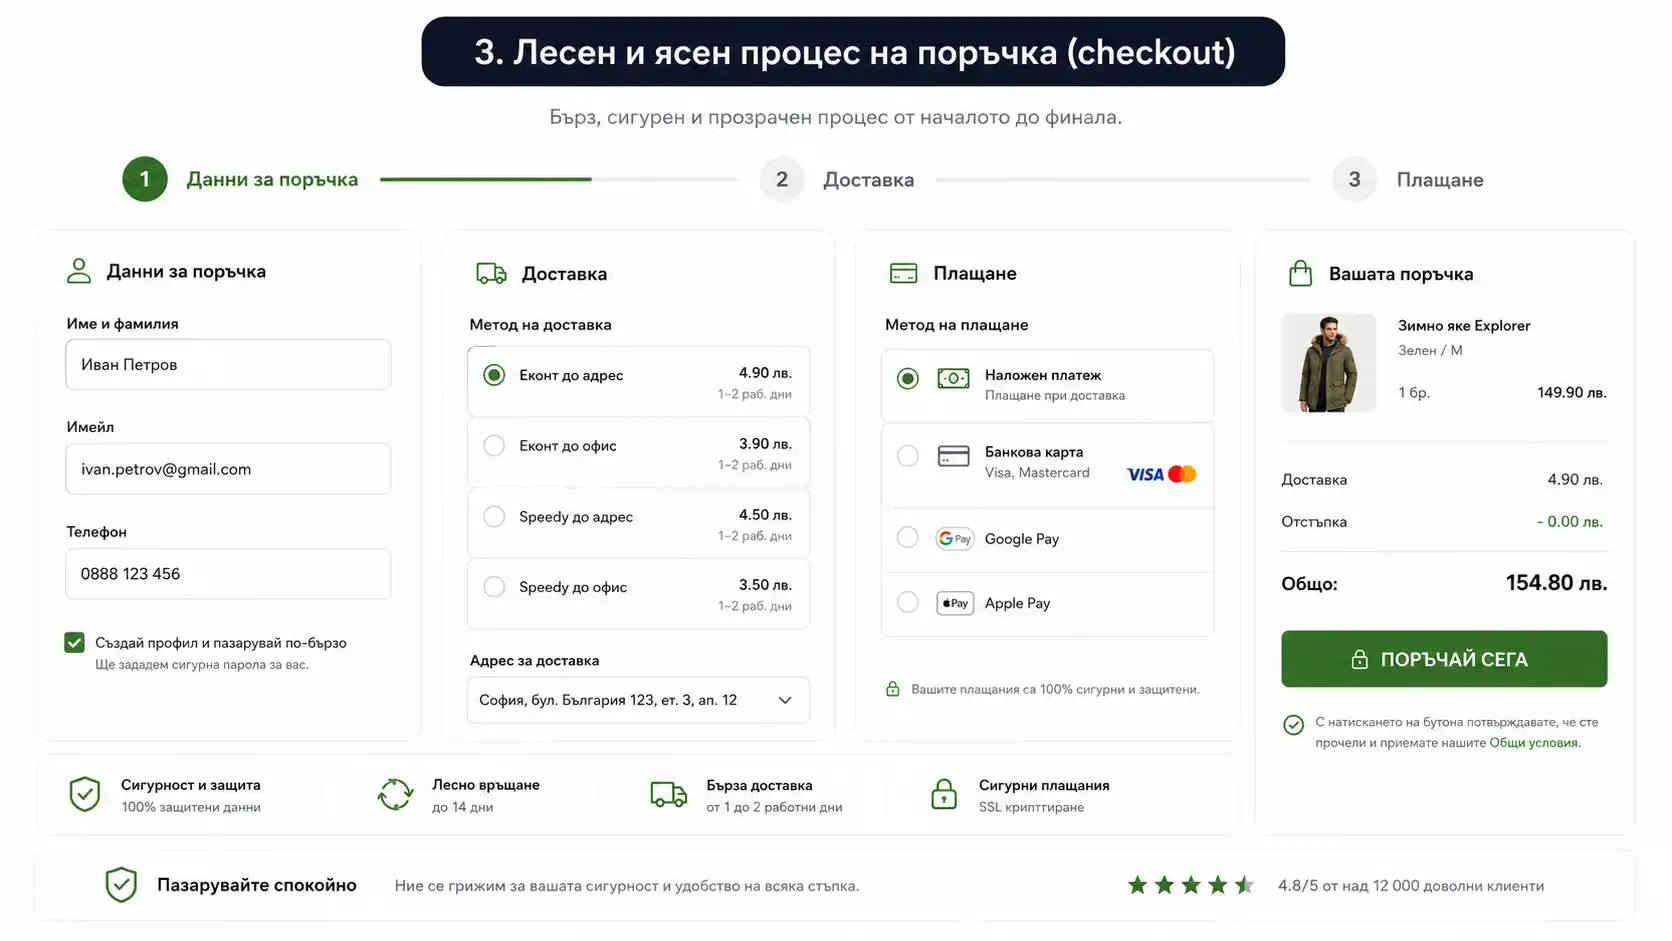Click the Телефон input field

click(228, 573)
